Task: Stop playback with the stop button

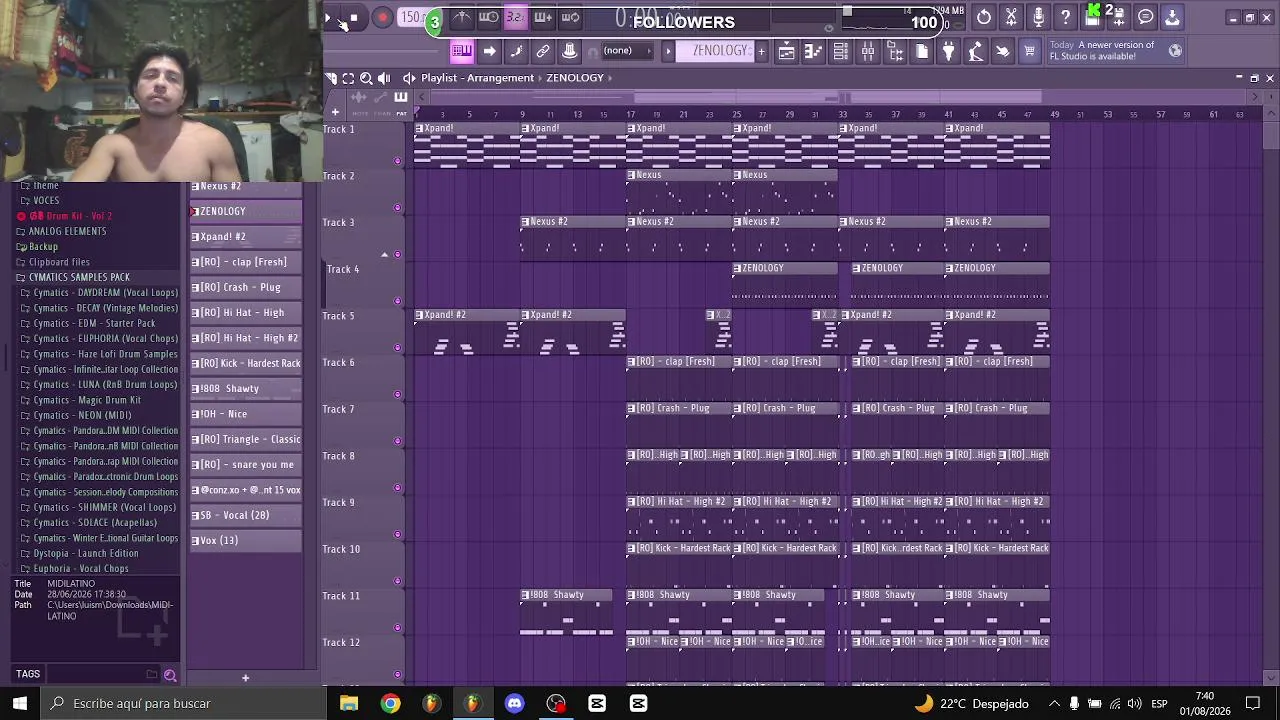Action: (354, 18)
